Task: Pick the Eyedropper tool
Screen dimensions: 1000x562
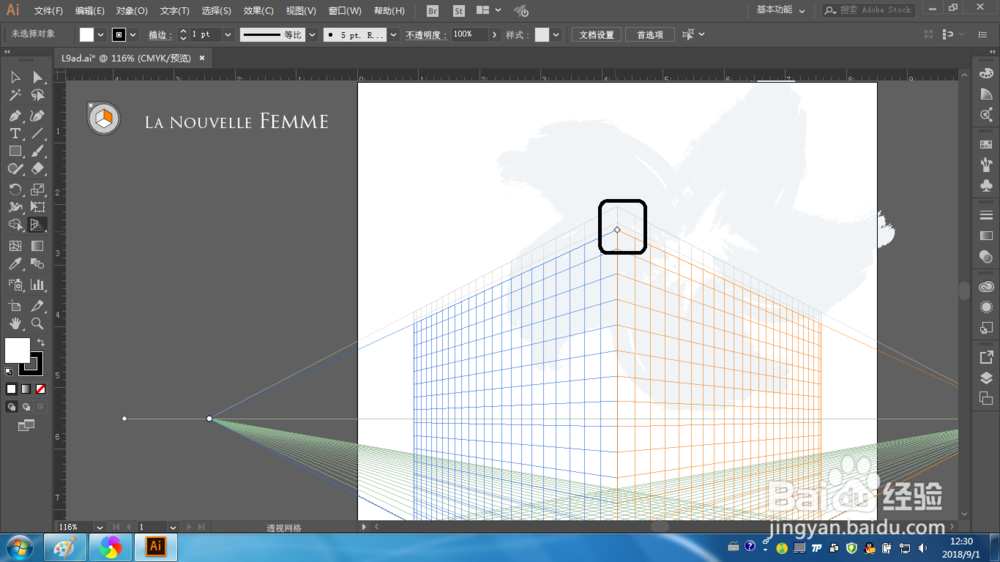Action: tap(15, 264)
